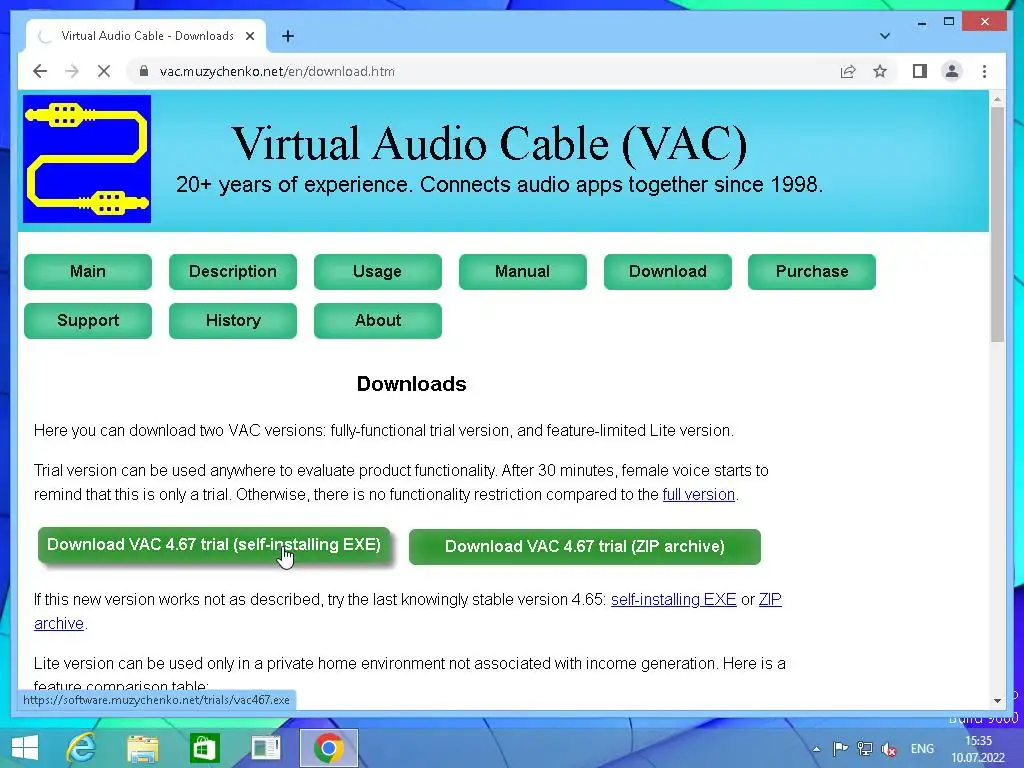Go to the Download page button
Image resolution: width=1024 pixels, height=768 pixels.
667,272
